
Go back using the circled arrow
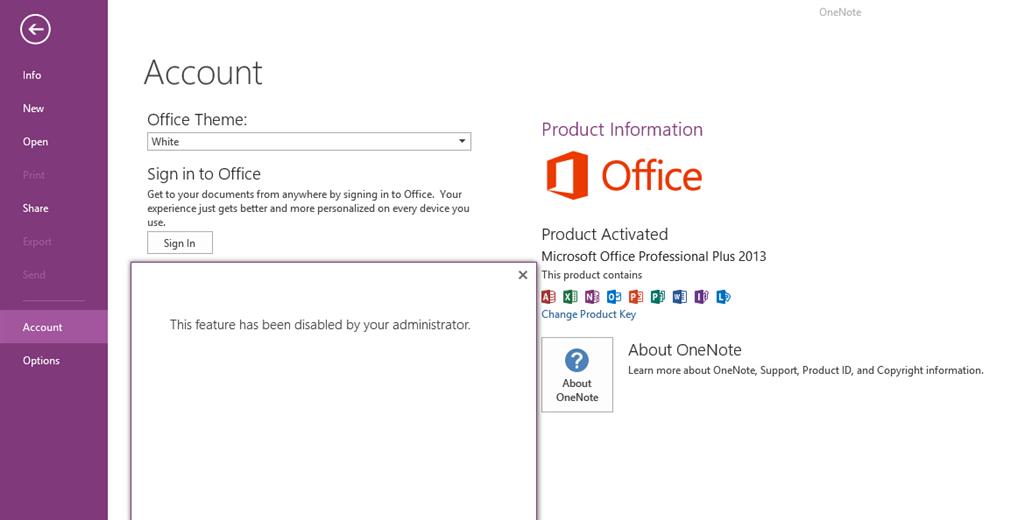coord(35,29)
